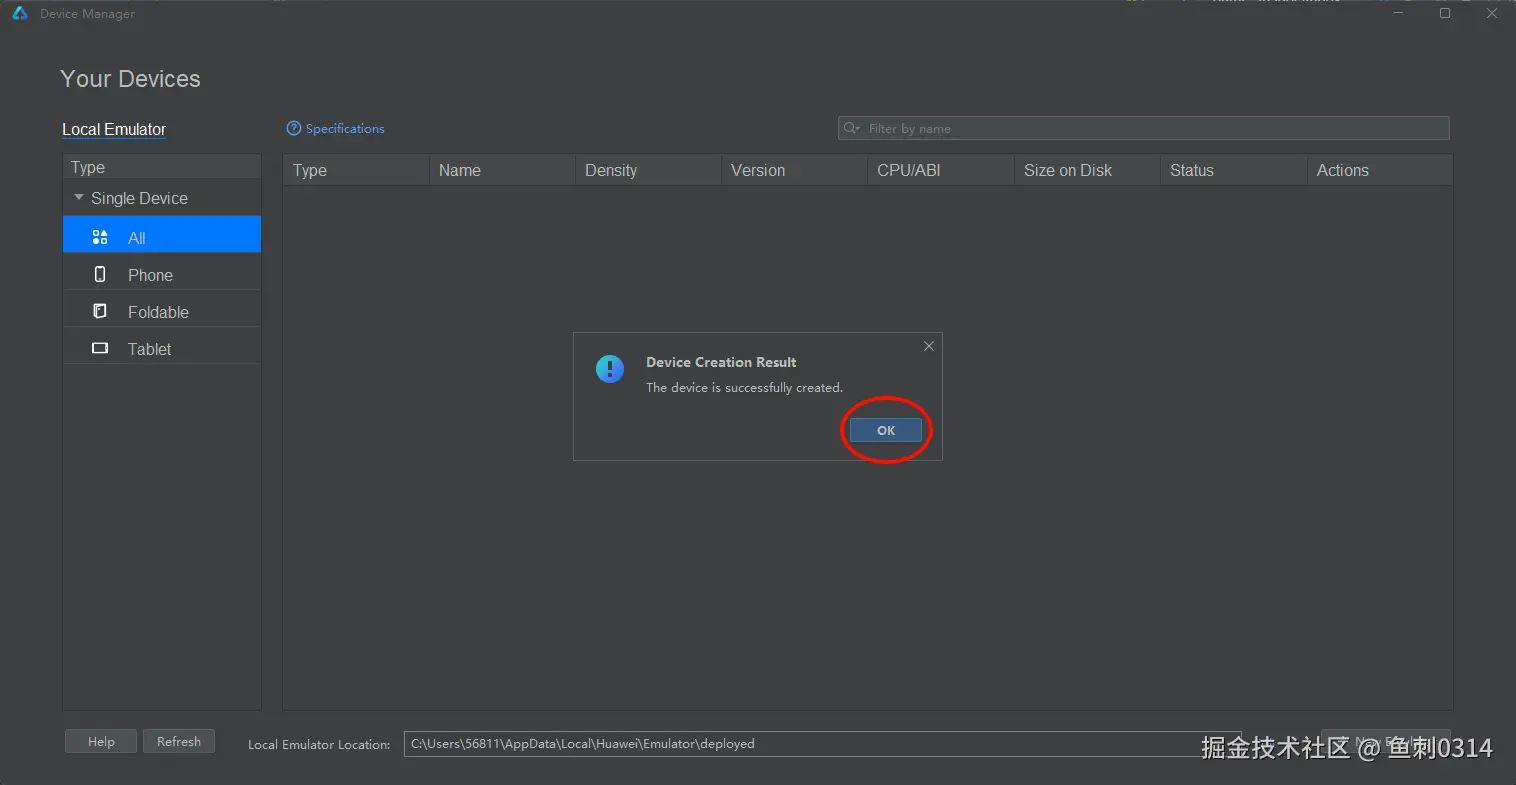Minimize the Device Manager window
The width and height of the screenshot is (1516, 785).
tap(1398, 13)
